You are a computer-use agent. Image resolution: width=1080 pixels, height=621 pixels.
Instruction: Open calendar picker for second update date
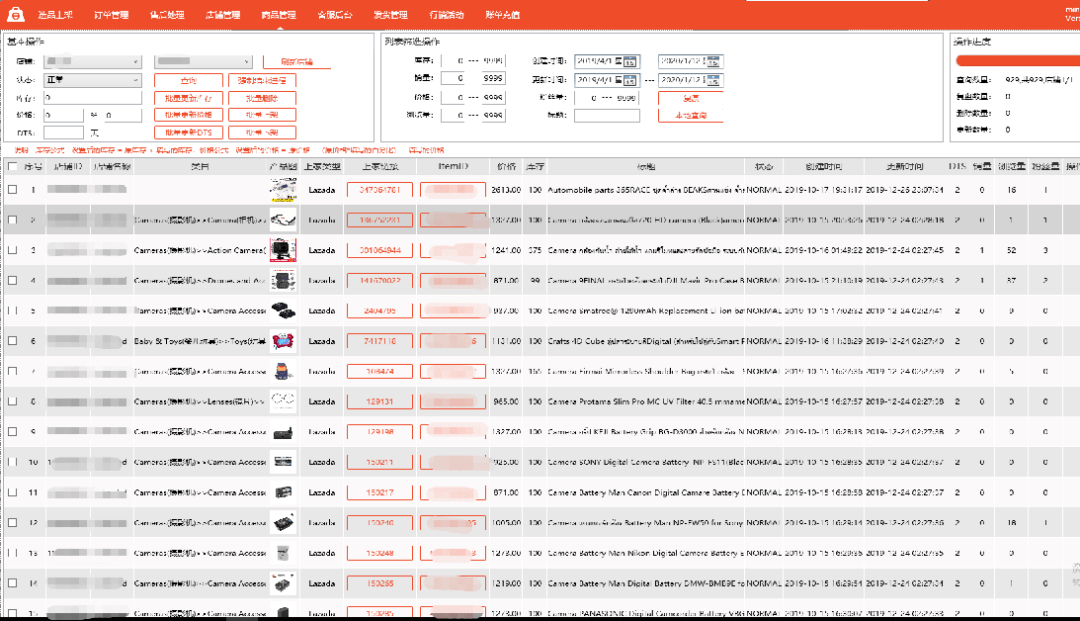click(x=717, y=80)
